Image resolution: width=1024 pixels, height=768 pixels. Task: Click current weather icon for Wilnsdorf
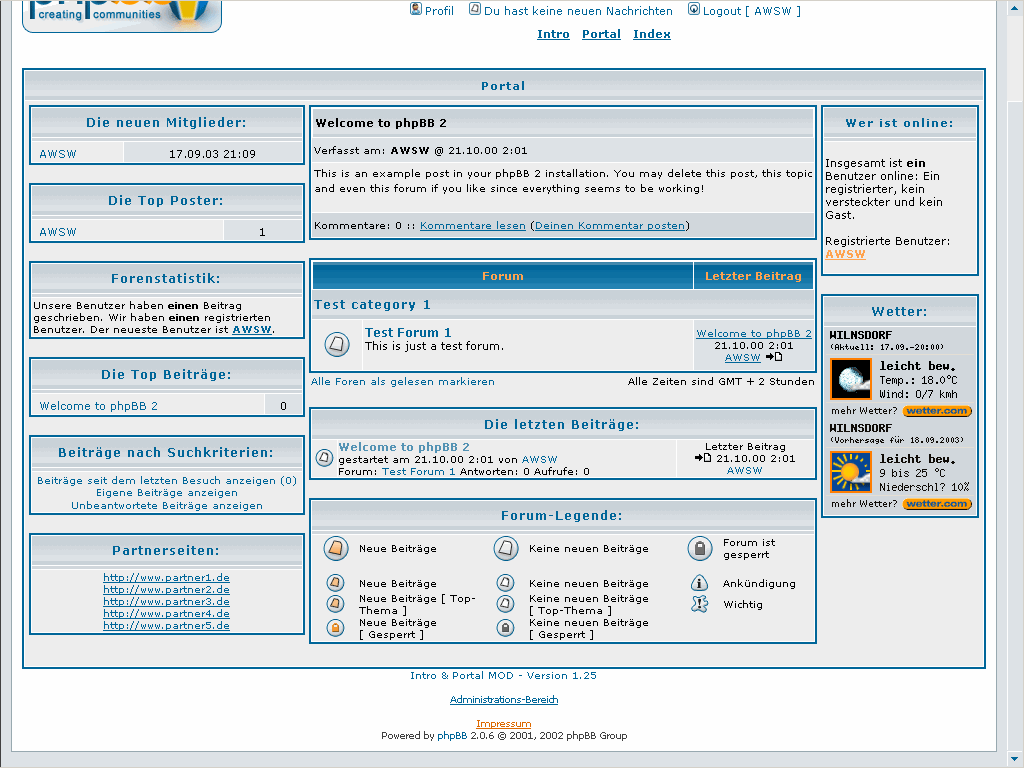pyautogui.click(x=851, y=379)
